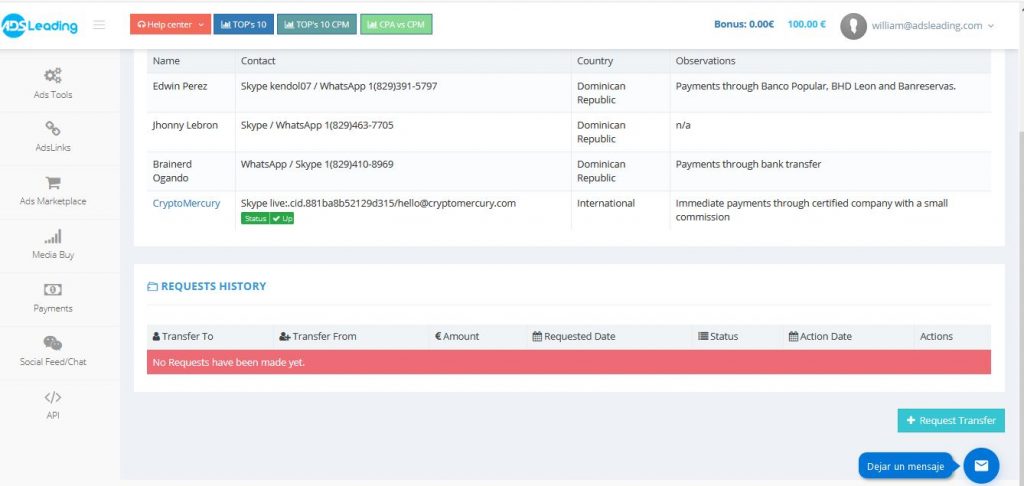Click the ADS Leading logo
Screen dimensions: 1024x486
(x=39, y=25)
